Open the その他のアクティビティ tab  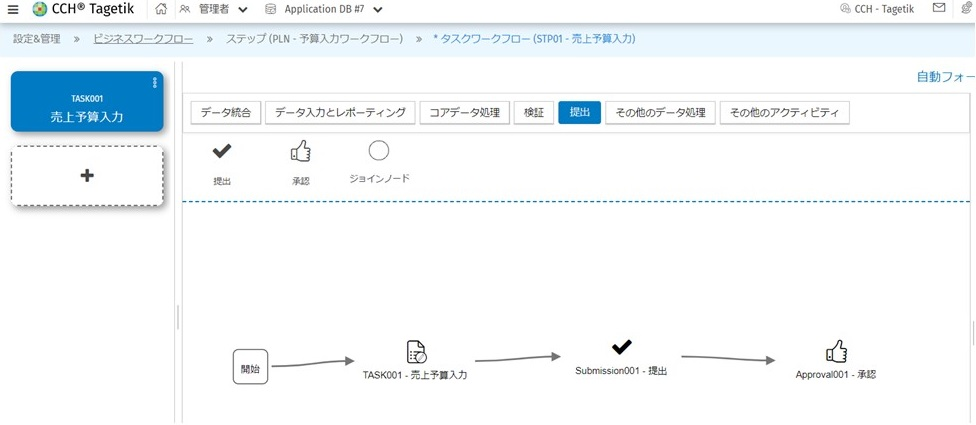click(x=784, y=112)
